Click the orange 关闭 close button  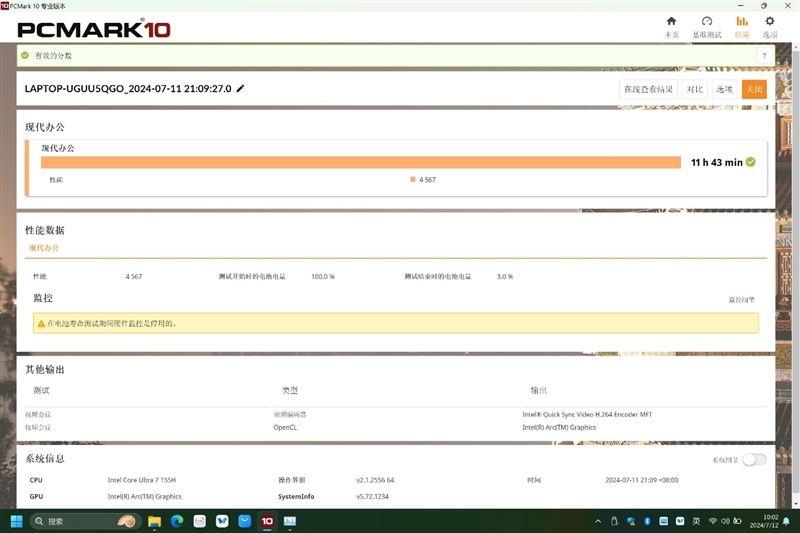(754, 89)
